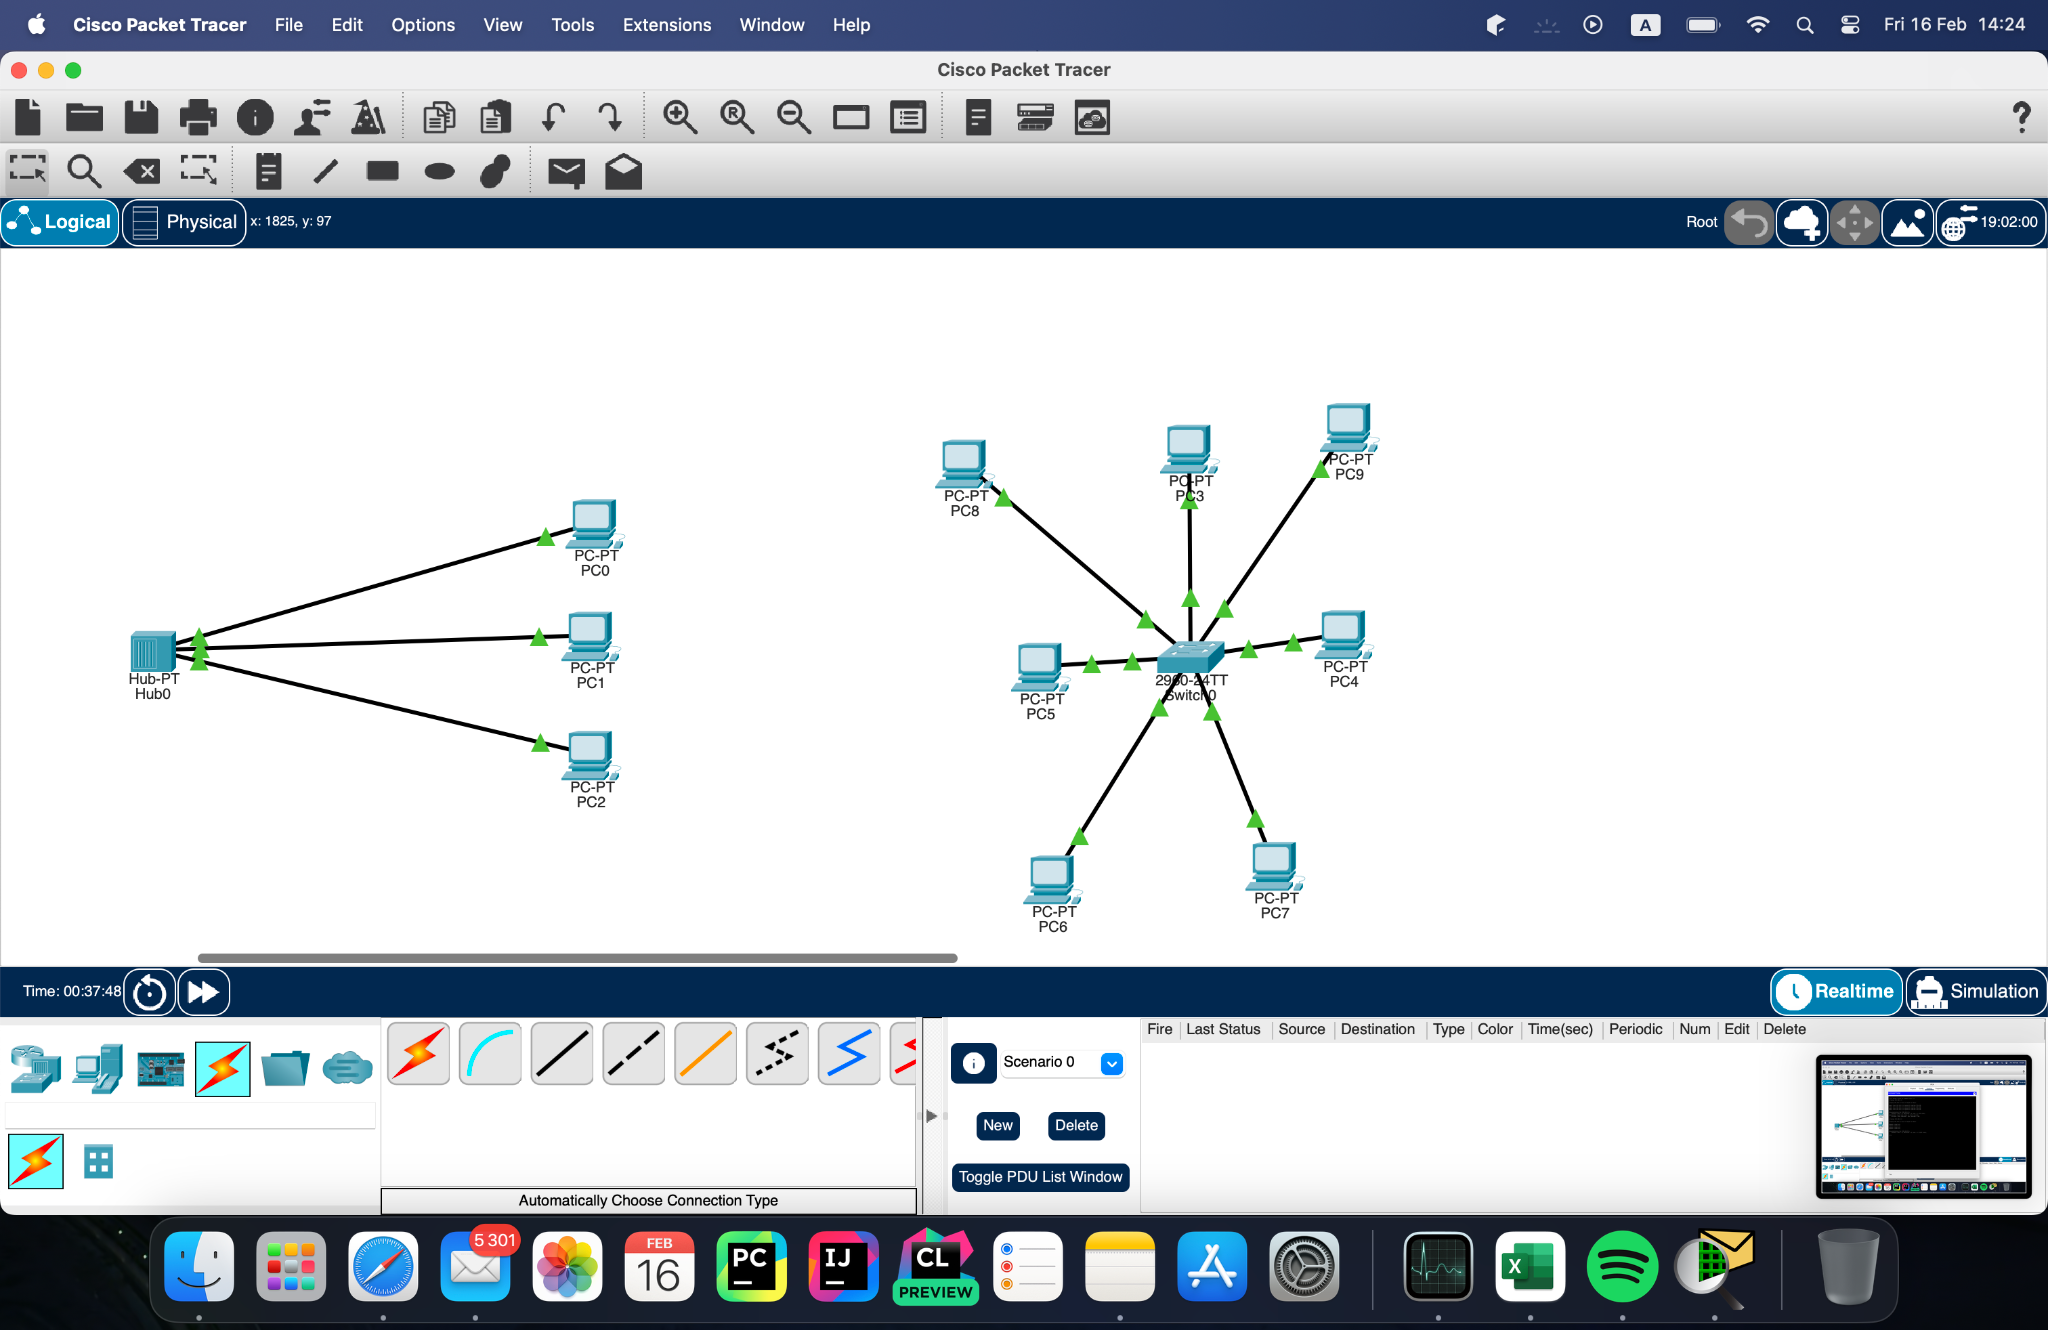This screenshot has width=2048, height=1330.
Task: Open Spotify from the Dock
Action: click(1621, 1268)
